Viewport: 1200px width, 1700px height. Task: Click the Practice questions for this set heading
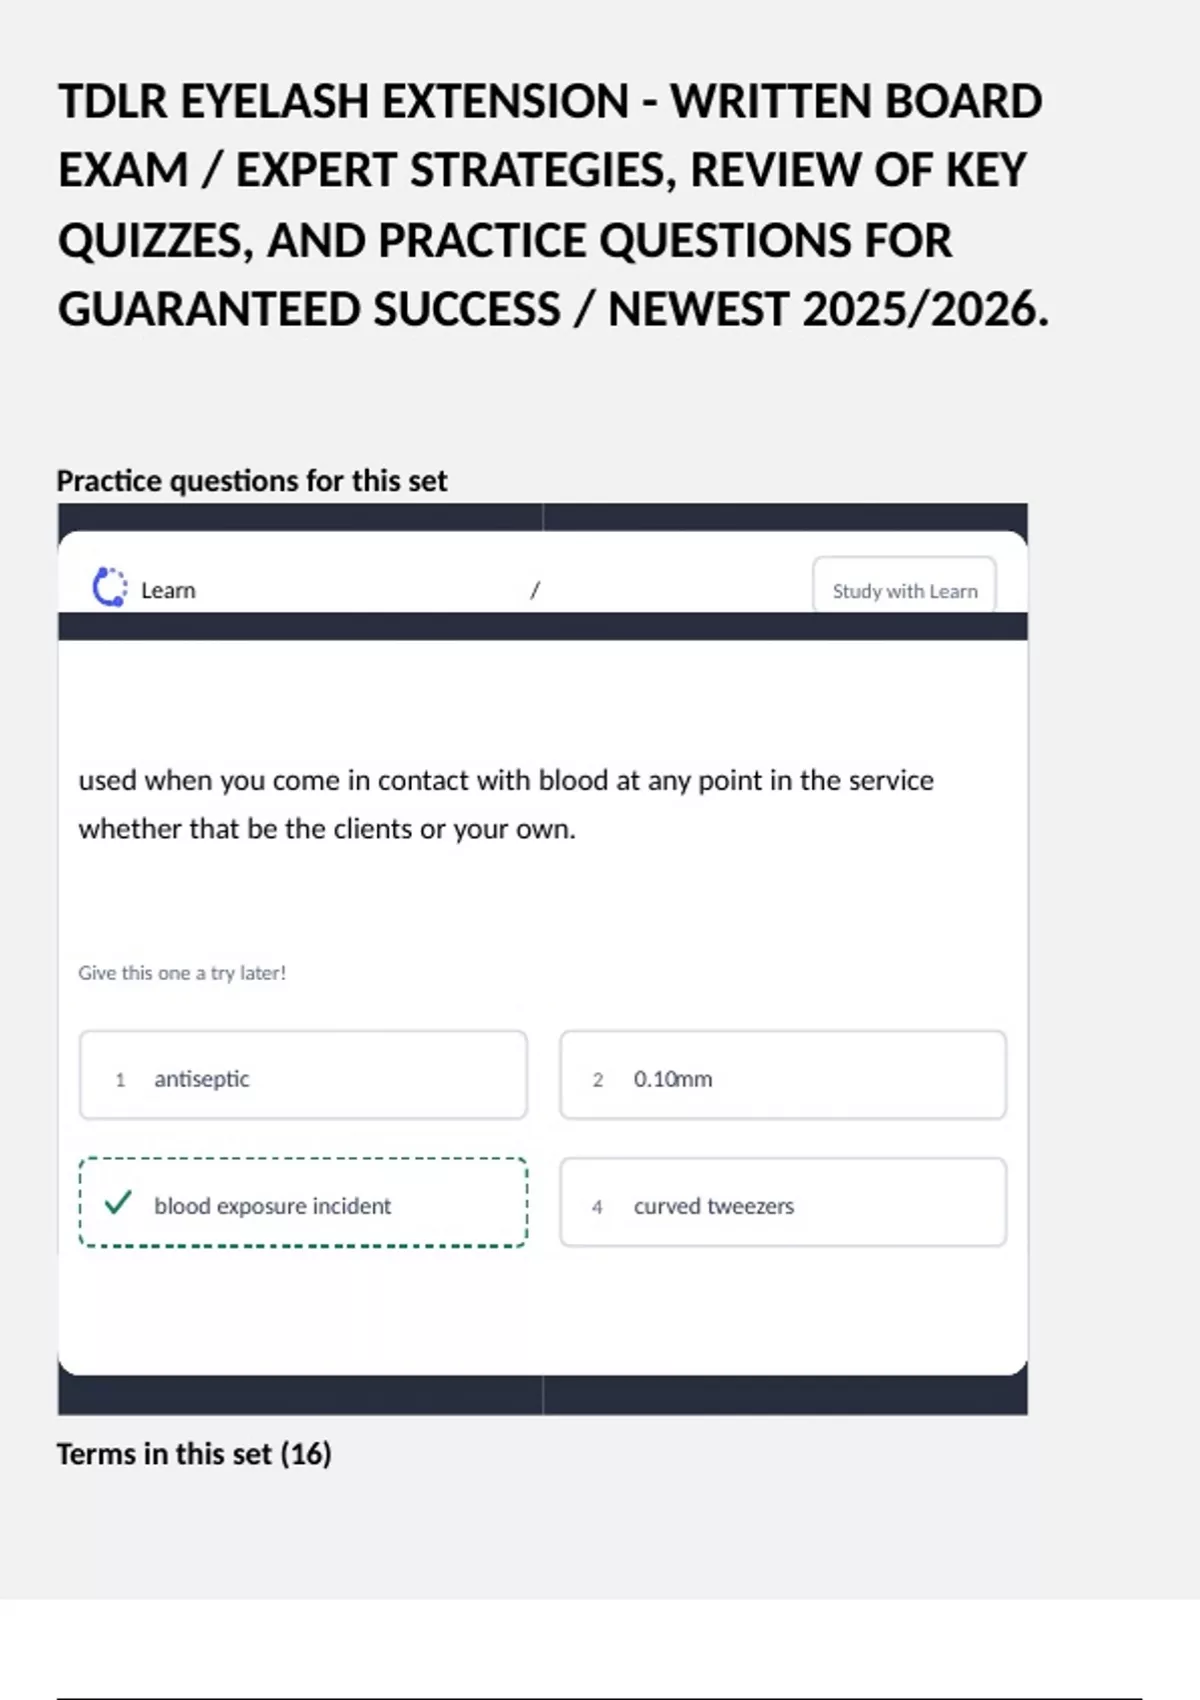pos(251,481)
